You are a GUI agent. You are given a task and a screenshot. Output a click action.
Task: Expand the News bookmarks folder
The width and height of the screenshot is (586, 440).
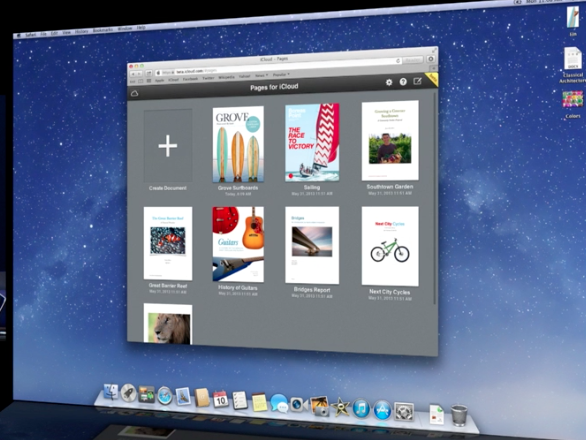(x=261, y=76)
